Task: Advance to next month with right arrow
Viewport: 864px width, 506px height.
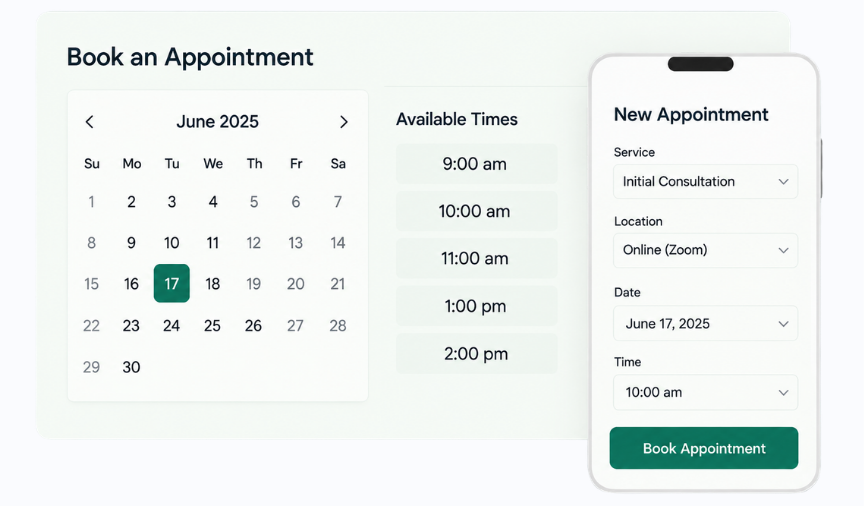Action: coord(344,122)
